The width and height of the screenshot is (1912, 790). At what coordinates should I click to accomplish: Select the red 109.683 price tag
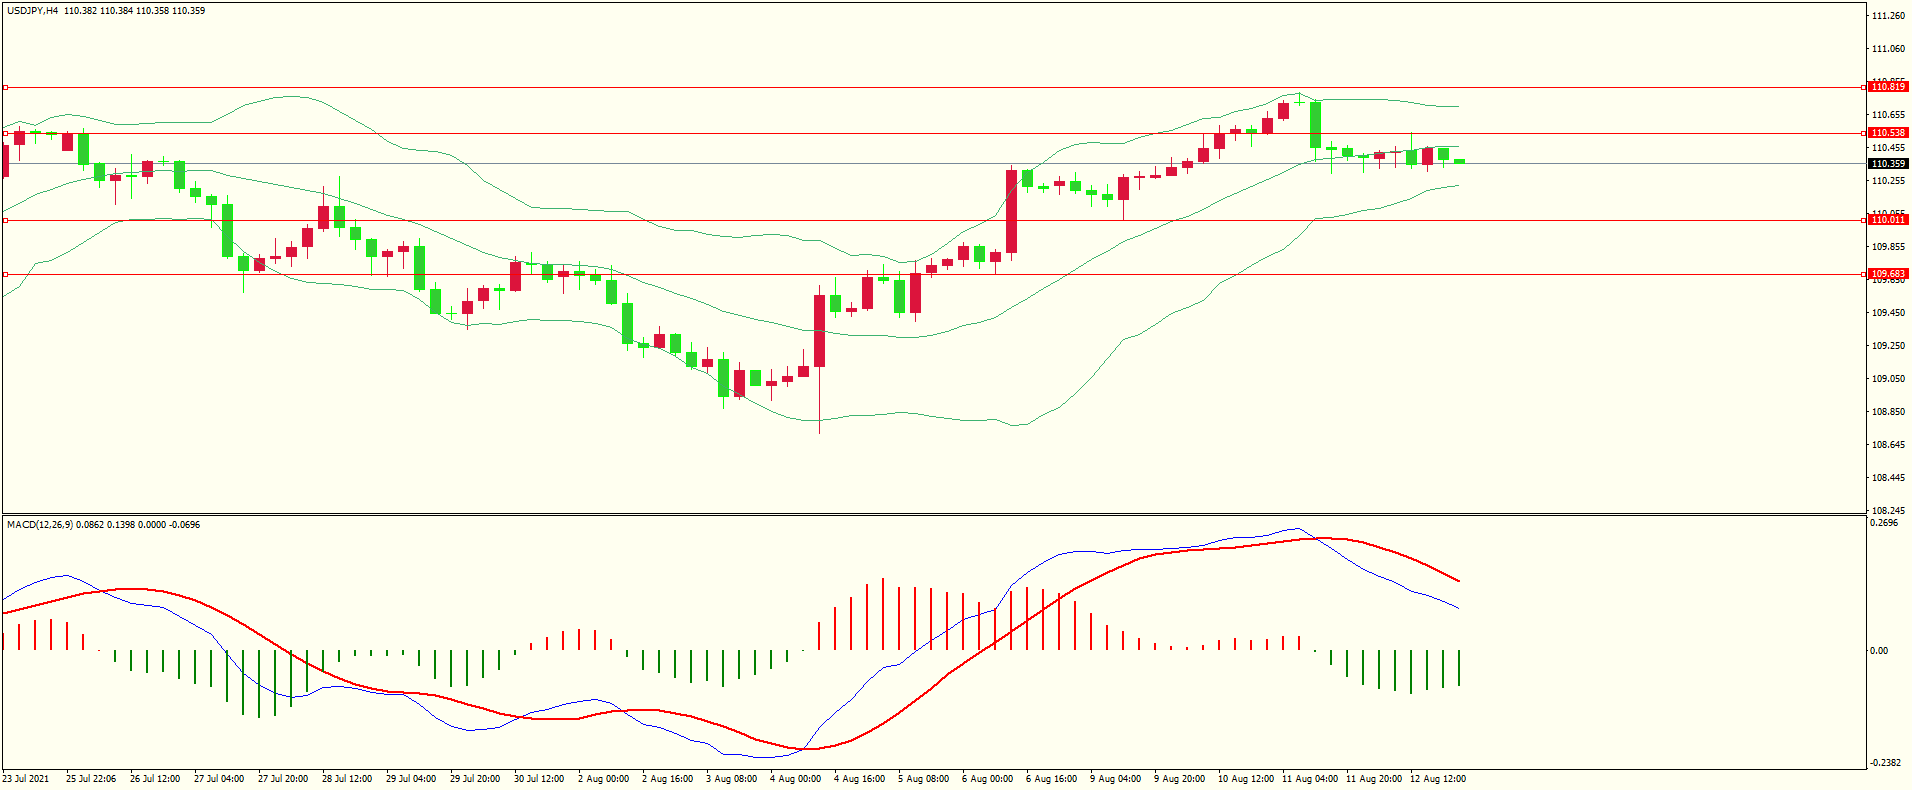click(1888, 274)
